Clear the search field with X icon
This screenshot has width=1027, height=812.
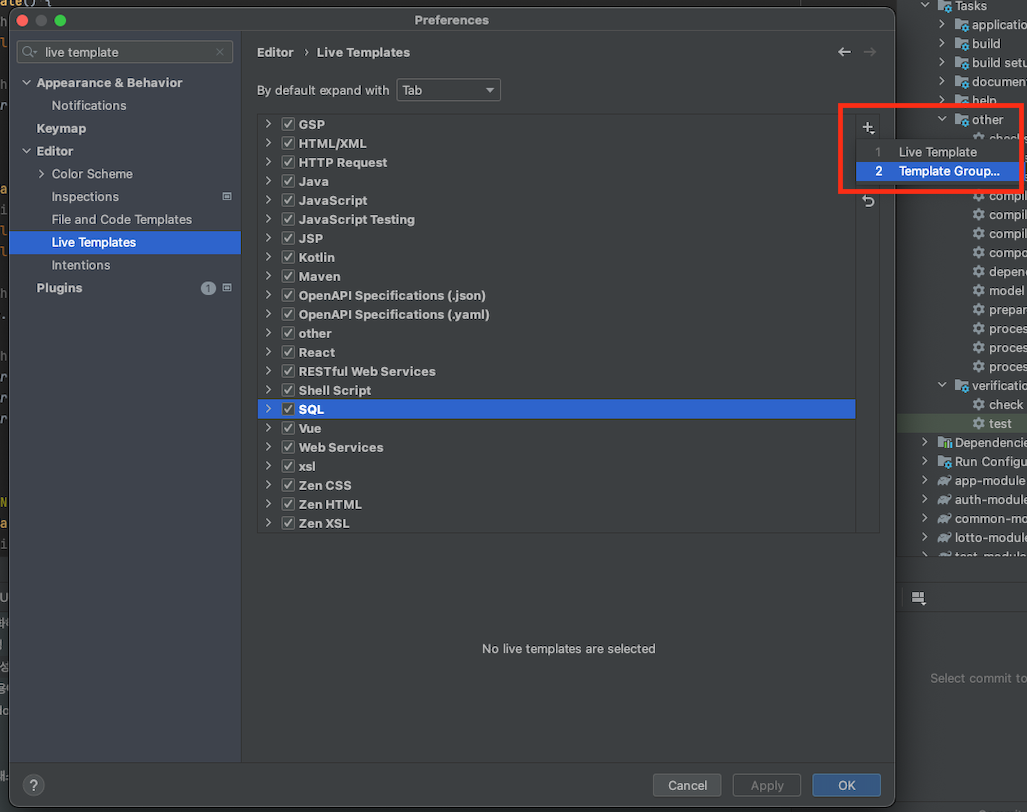[220, 52]
